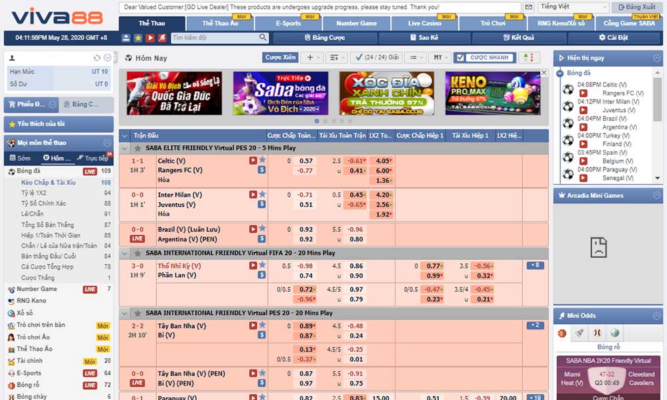Image resolution: width=667 pixels, height=400 pixels.
Task: Open Kết Quả results
Action: coord(519,38)
